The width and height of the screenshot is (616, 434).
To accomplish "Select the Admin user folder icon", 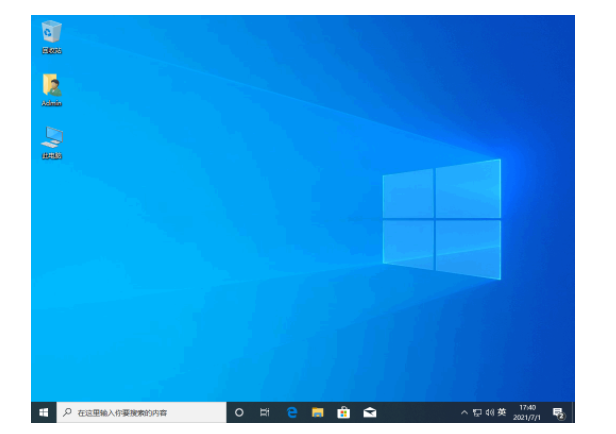I will pyautogui.click(x=51, y=86).
